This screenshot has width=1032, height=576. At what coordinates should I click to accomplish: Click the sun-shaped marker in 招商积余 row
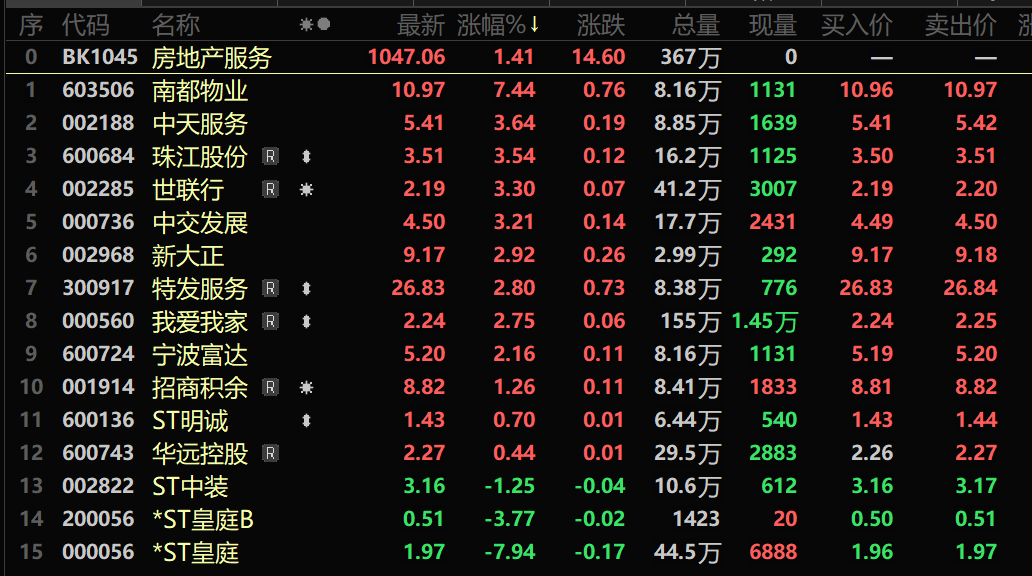click(306, 387)
